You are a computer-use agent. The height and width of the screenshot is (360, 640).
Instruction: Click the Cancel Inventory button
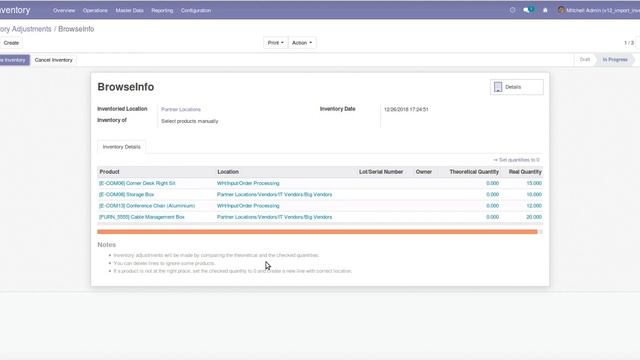pos(53,60)
